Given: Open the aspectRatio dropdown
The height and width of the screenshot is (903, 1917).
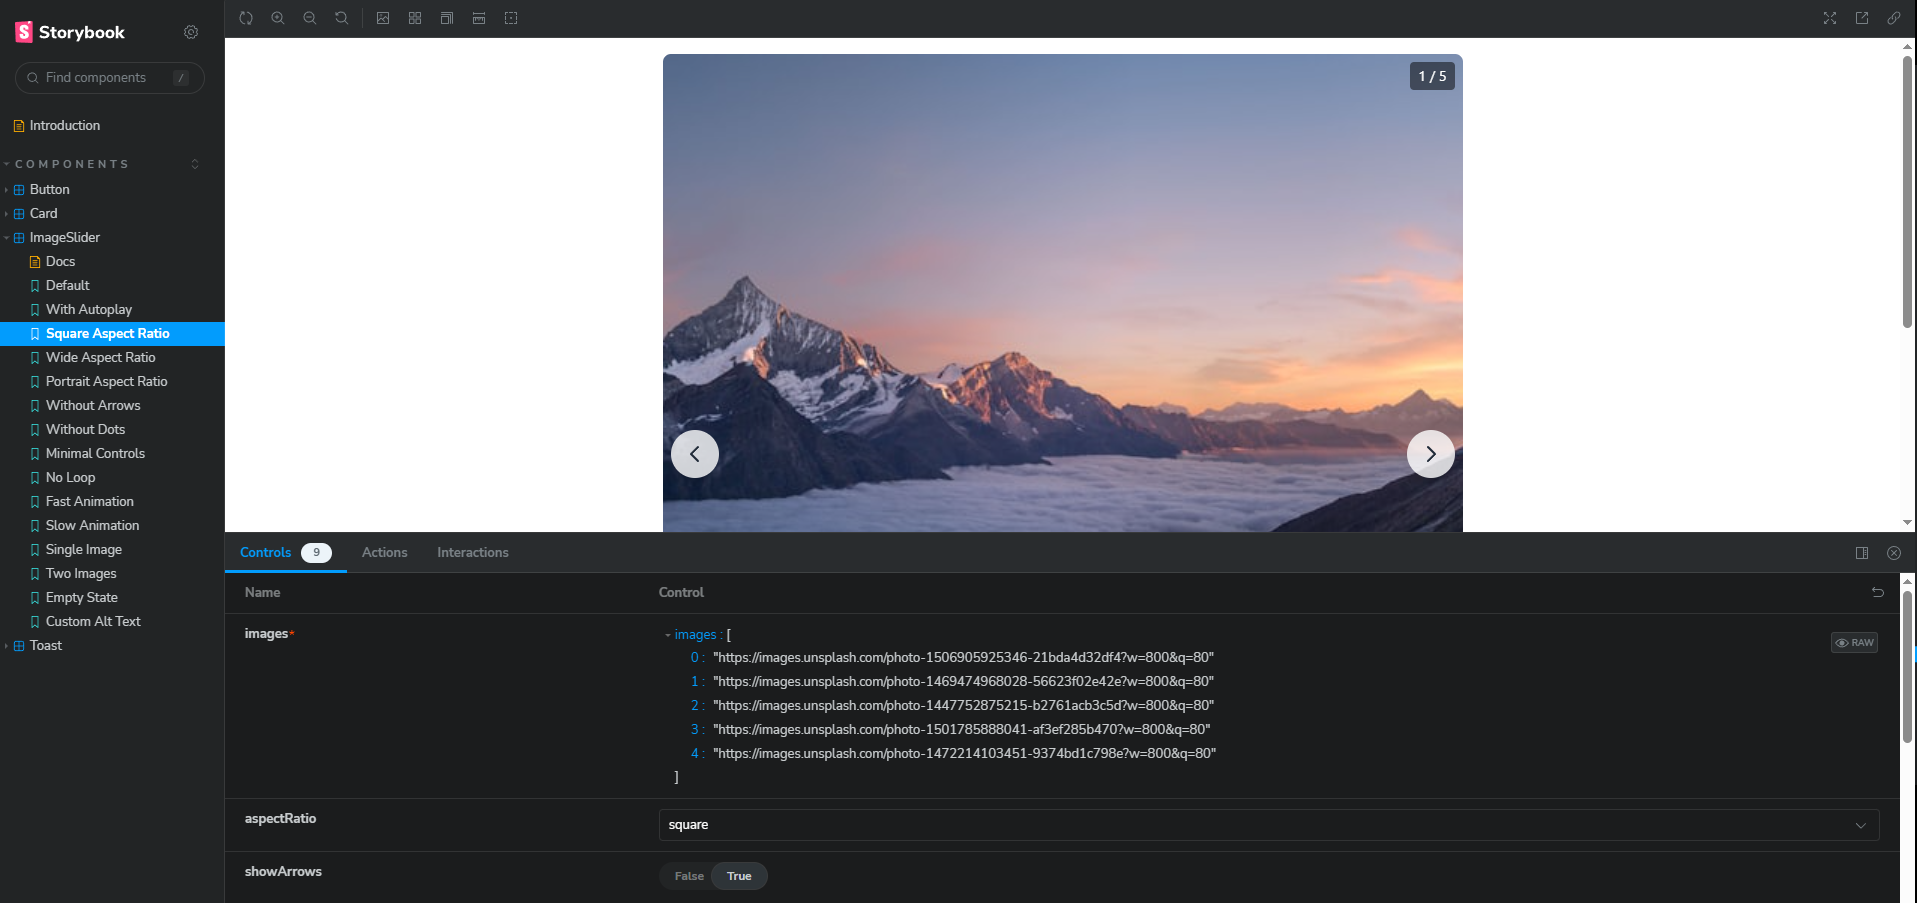Looking at the screenshot, I should click(x=1268, y=825).
